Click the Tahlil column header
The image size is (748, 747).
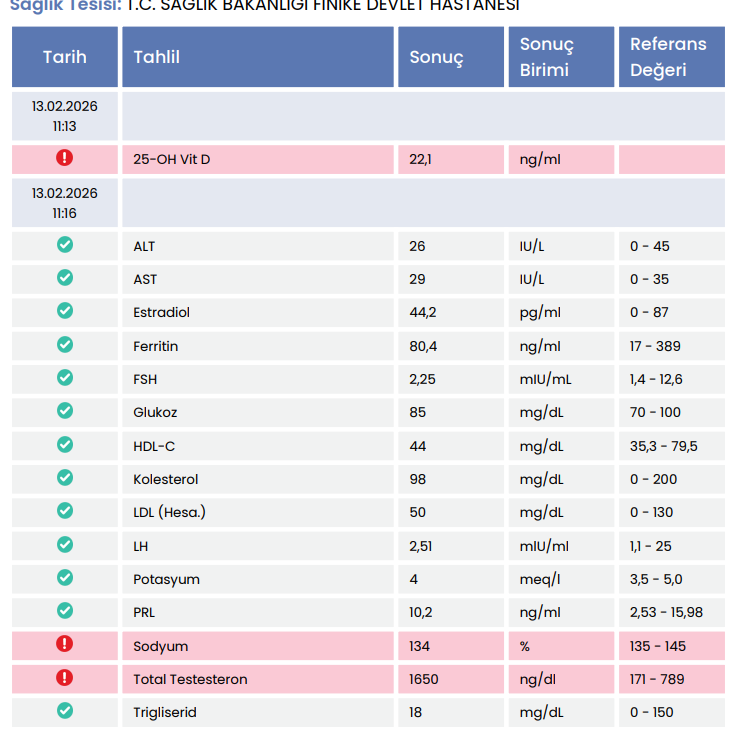tap(258, 57)
